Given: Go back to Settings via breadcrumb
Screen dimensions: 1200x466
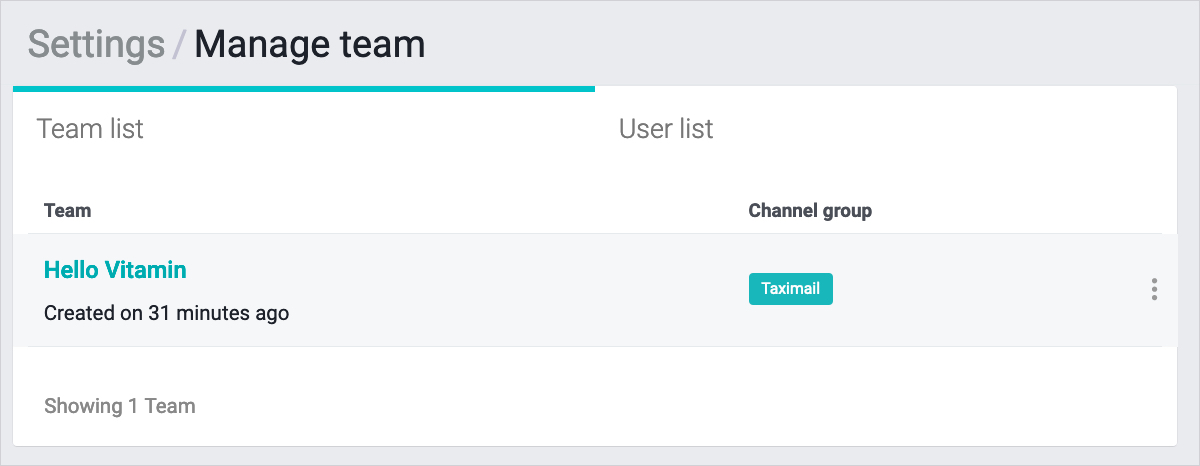Looking at the screenshot, I should click(x=96, y=45).
